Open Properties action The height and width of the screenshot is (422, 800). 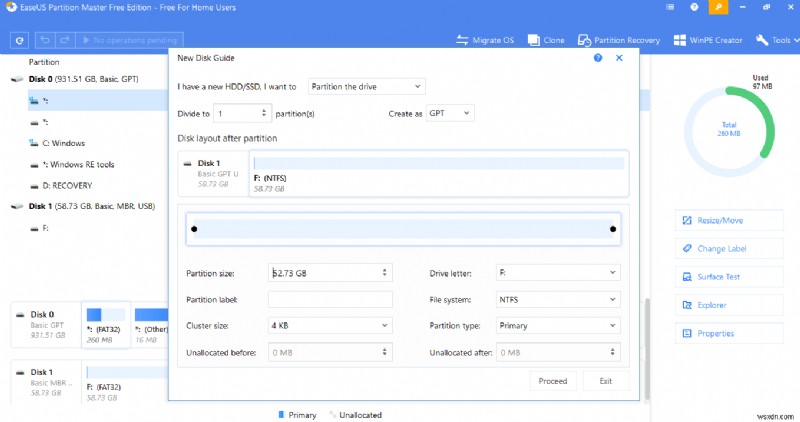pos(729,333)
